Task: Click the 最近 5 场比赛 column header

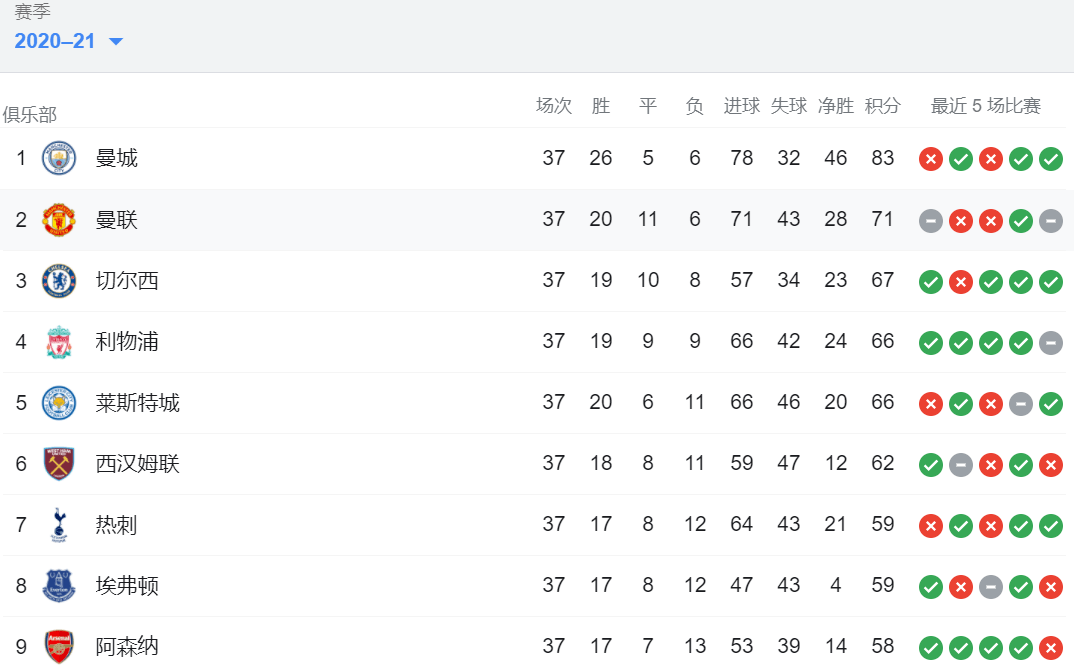Action: click(x=986, y=106)
